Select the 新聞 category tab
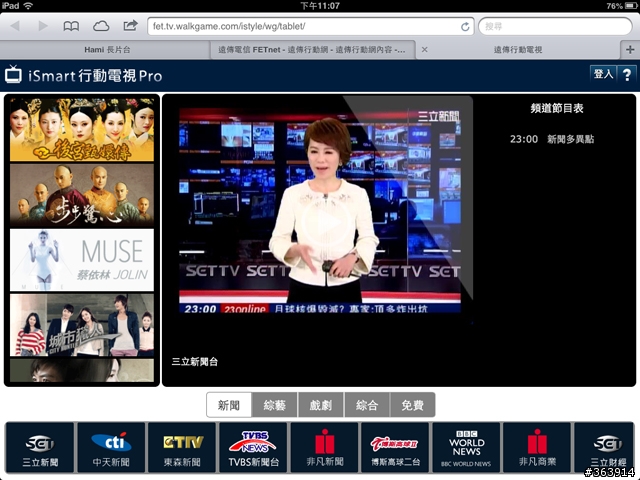The image size is (640, 480). click(229, 405)
